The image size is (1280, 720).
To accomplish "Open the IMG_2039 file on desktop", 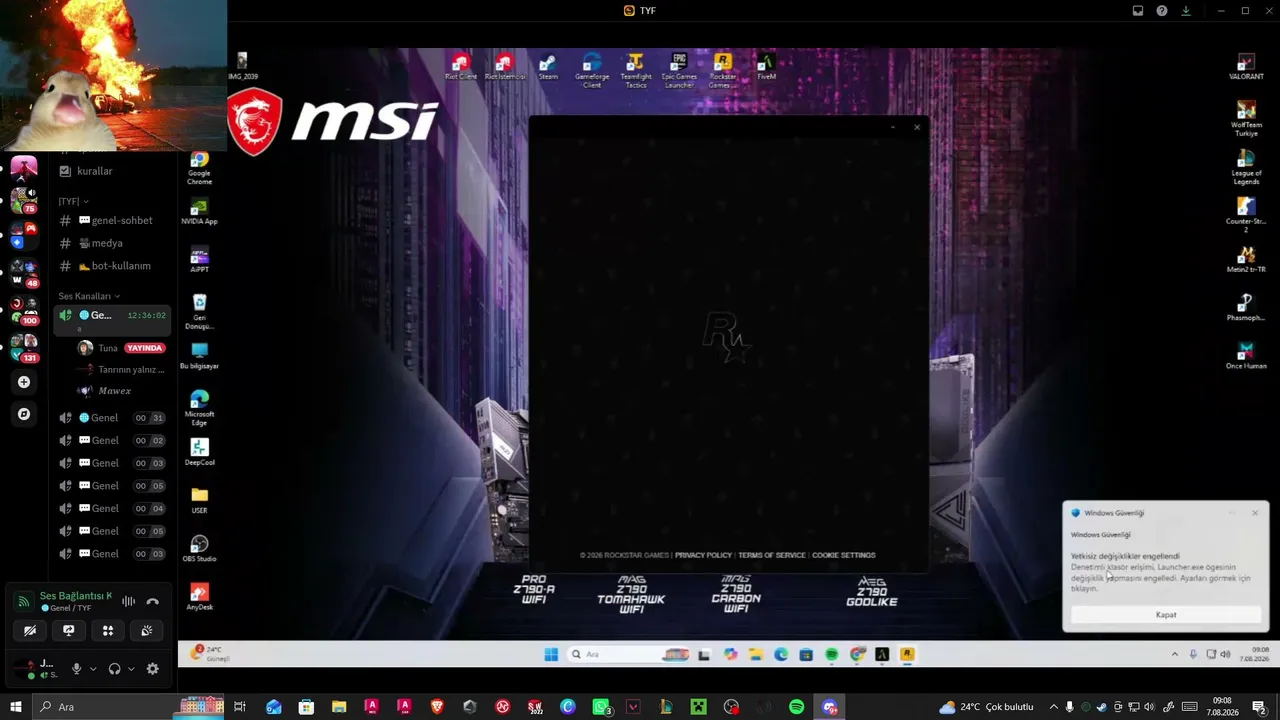I will click(242, 67).
